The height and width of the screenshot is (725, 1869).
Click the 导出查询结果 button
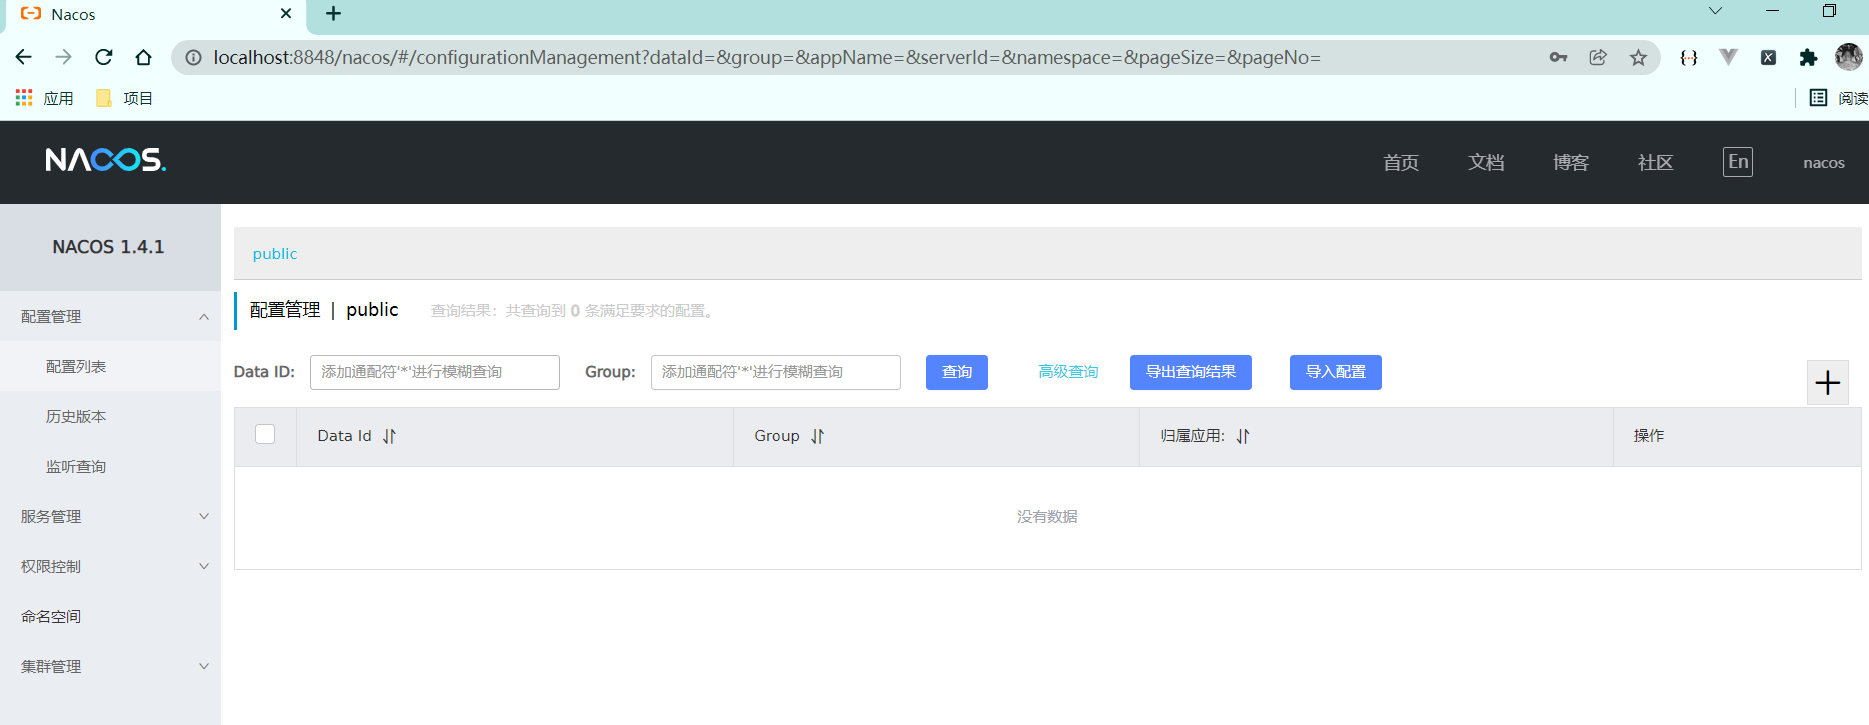[1191, 372]
